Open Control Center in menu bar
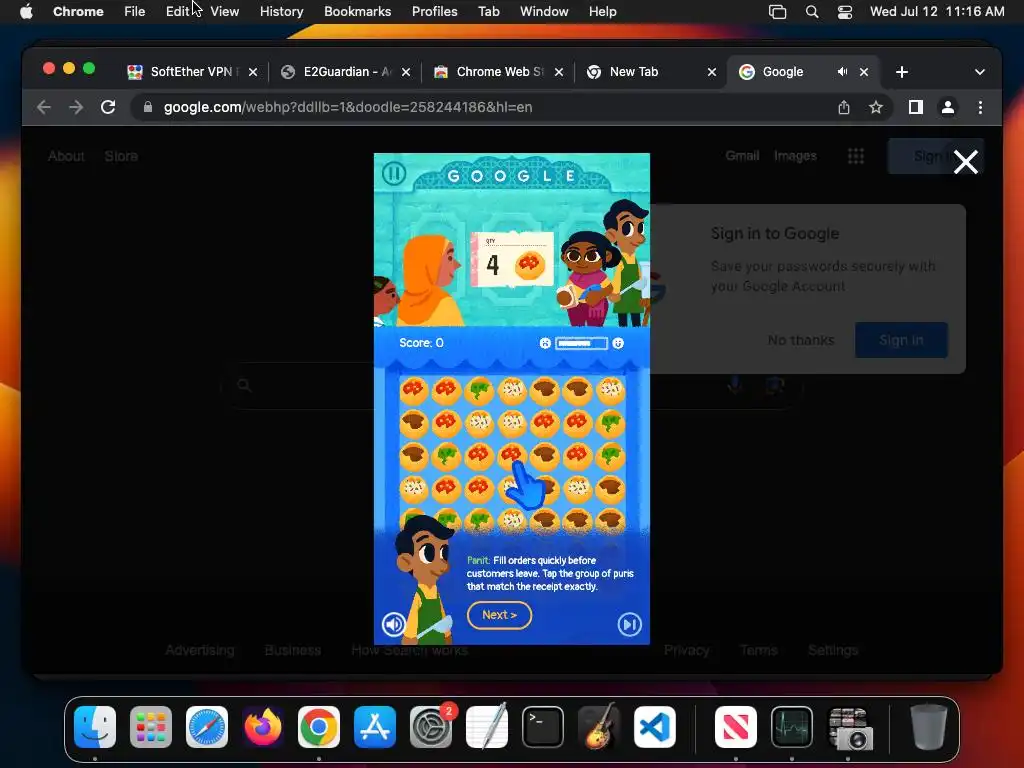The width and height of the screenshot is (1024, 768). click(844, 12)
